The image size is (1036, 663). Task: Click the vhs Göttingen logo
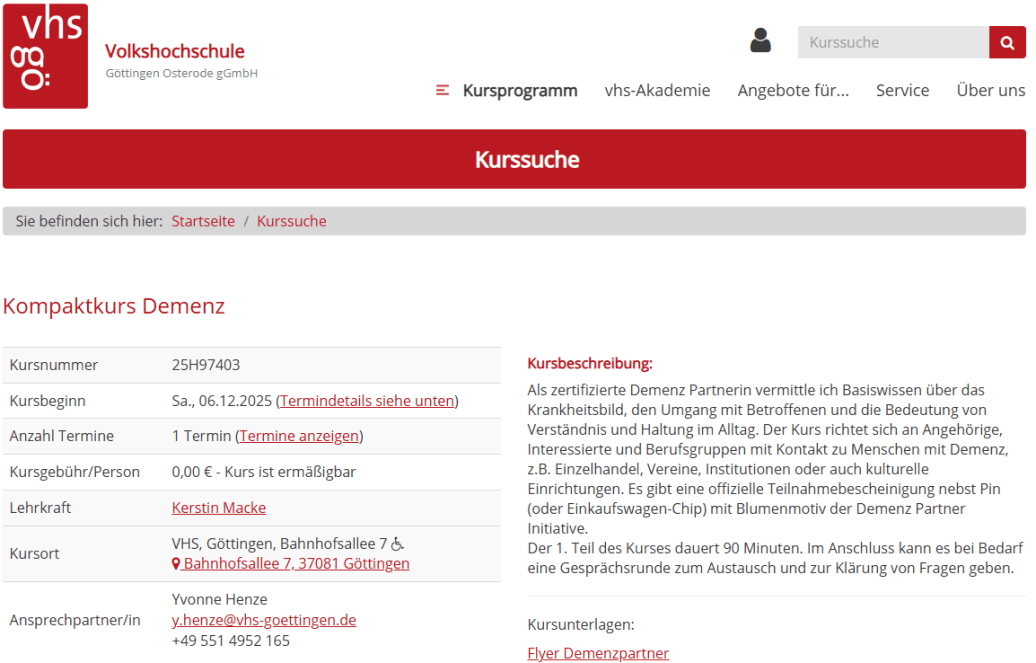45,56
